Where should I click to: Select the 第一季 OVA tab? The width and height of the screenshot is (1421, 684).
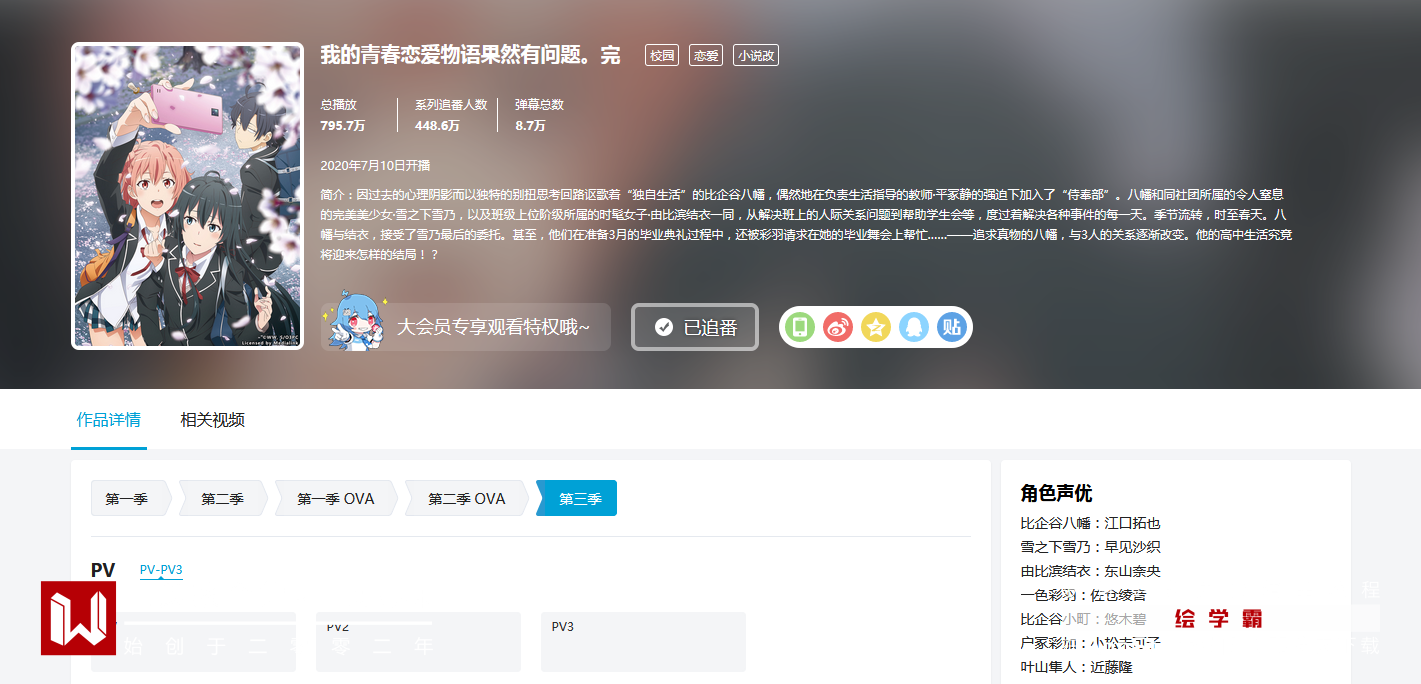[336, 498]
